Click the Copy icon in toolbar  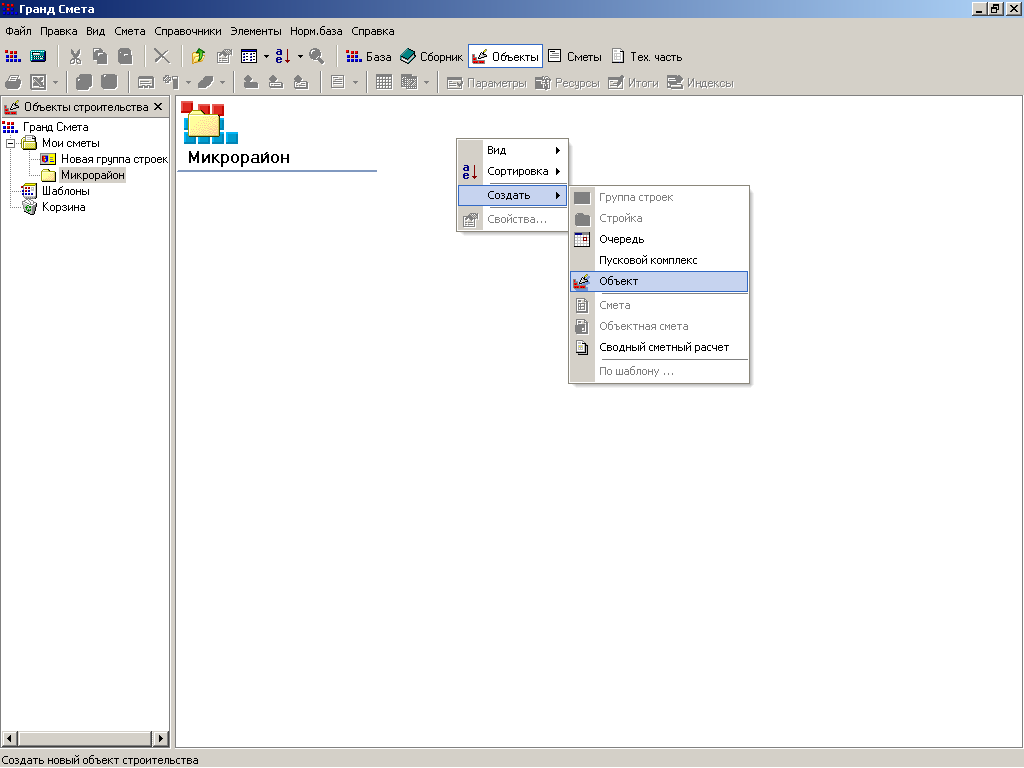point(100,57)
